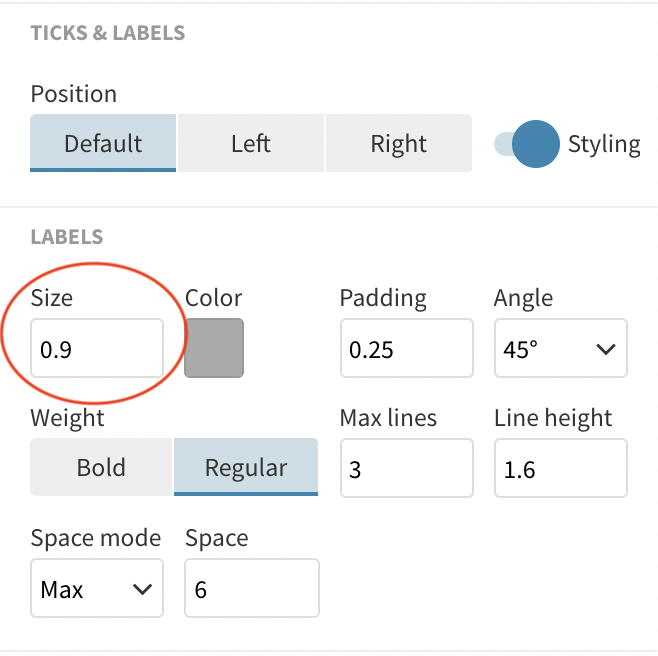This screenshot has width=658, height=656.
Task: Focus the Padding field showing 0.25
Action: click(405, 349)
